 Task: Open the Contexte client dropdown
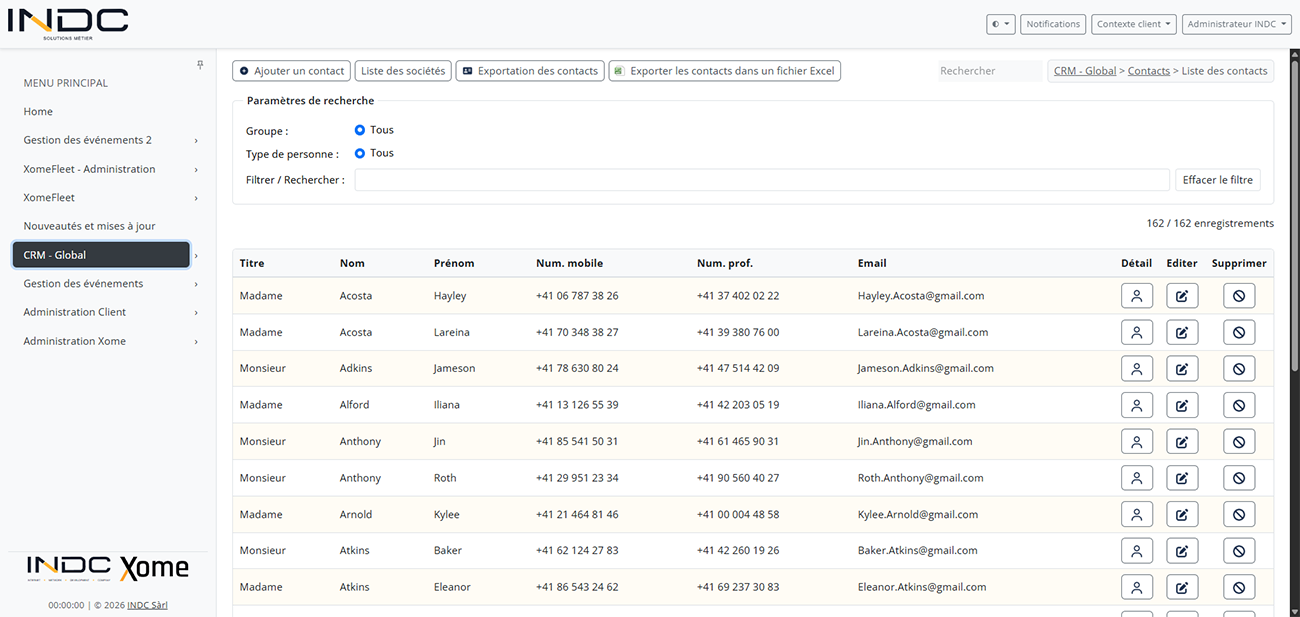coord(1133,24)
